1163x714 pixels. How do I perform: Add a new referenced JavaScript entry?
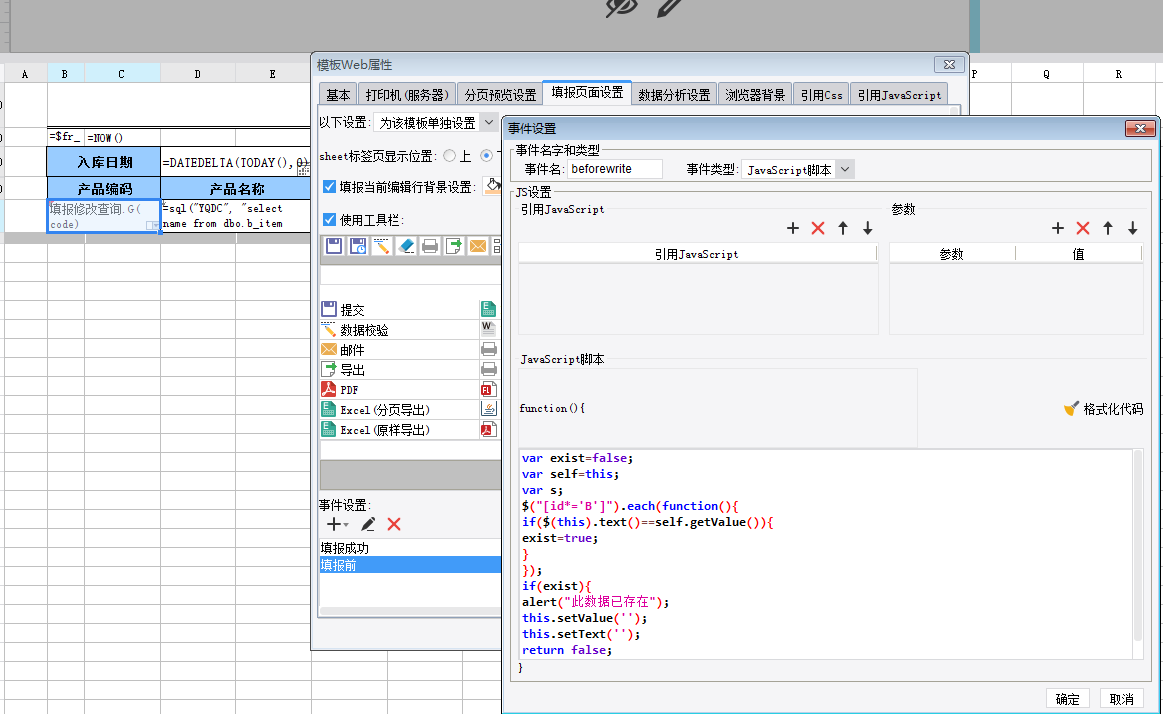[x=793, y=228]
